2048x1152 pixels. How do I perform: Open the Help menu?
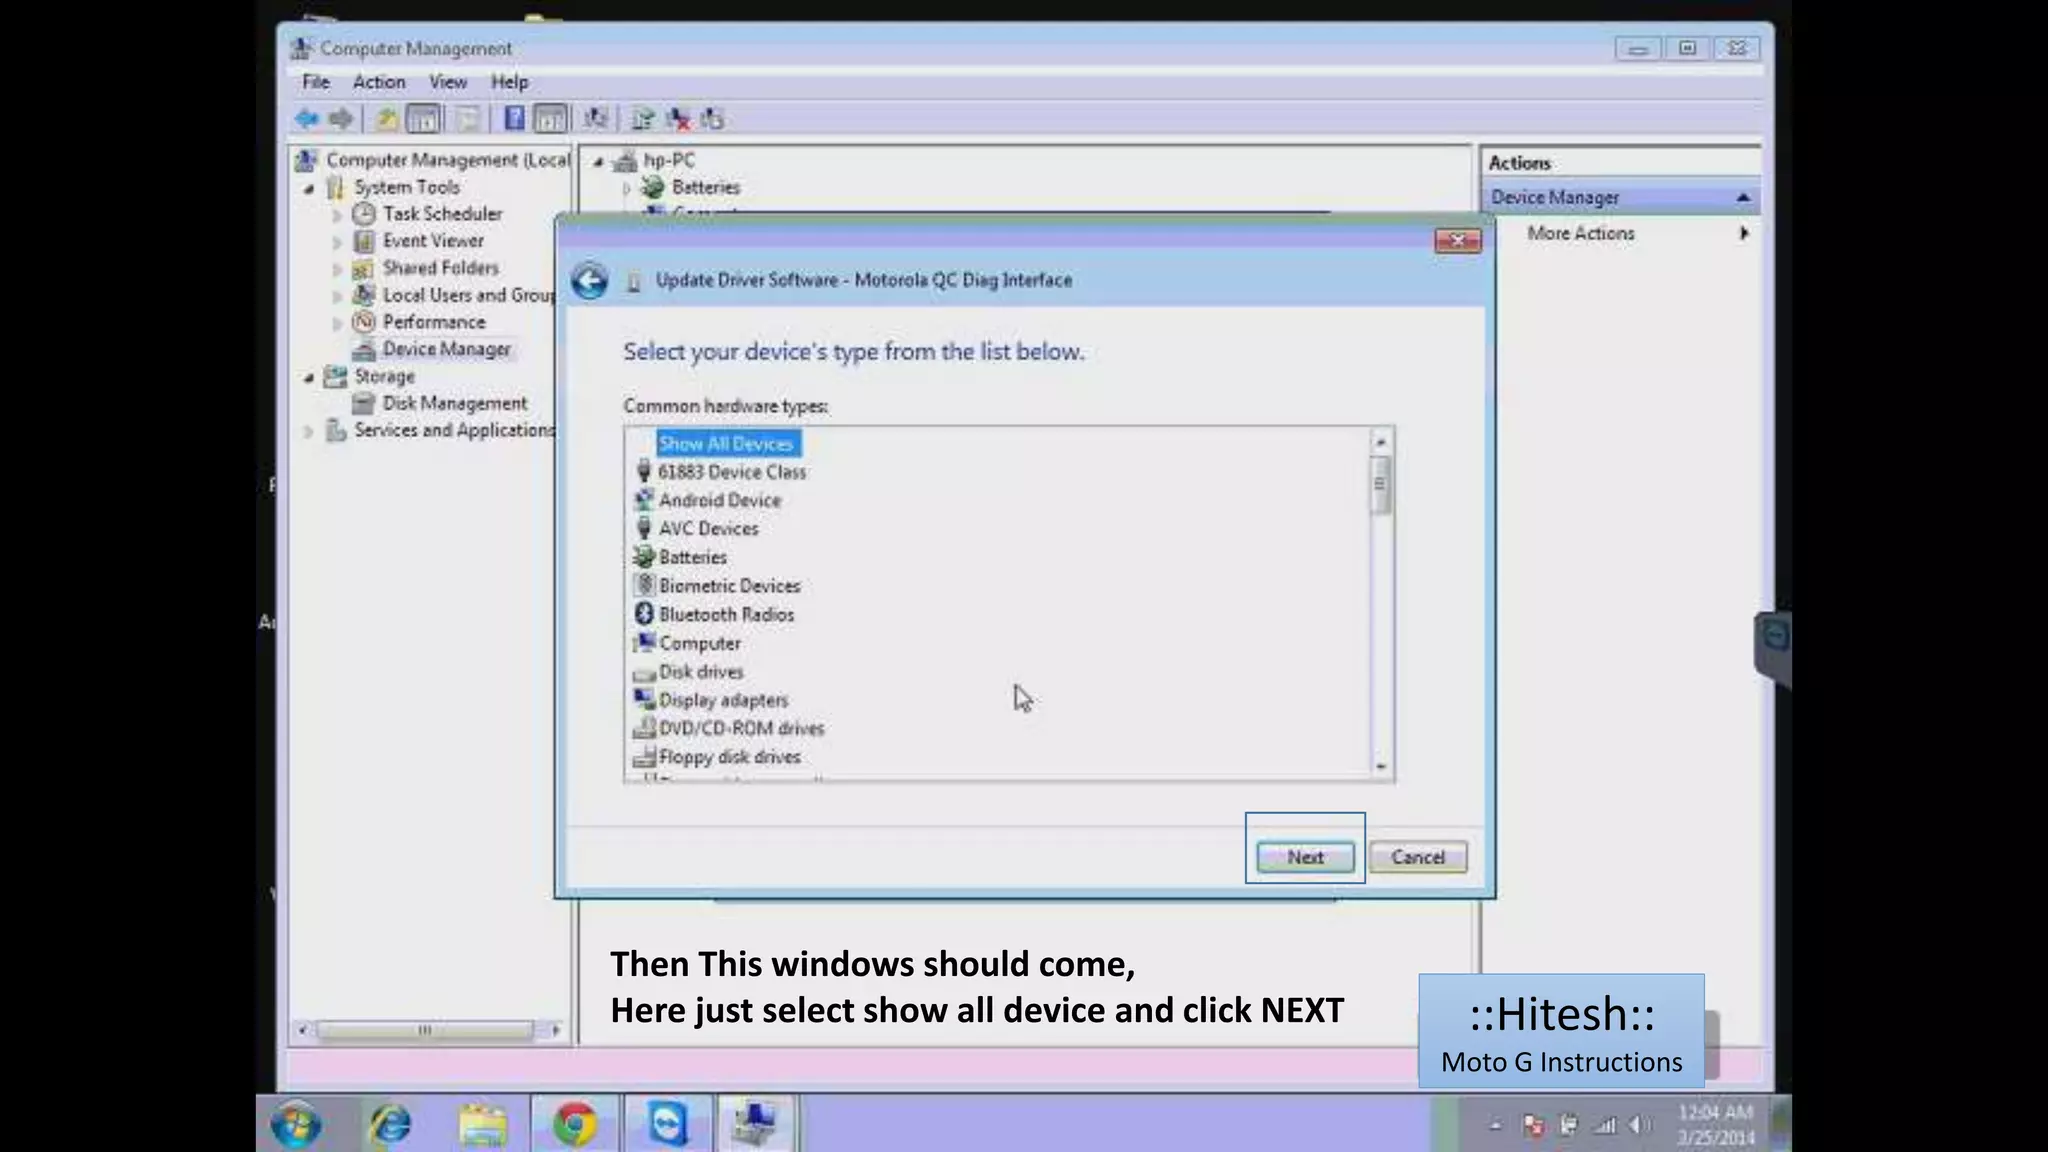[x=509, y=82]
